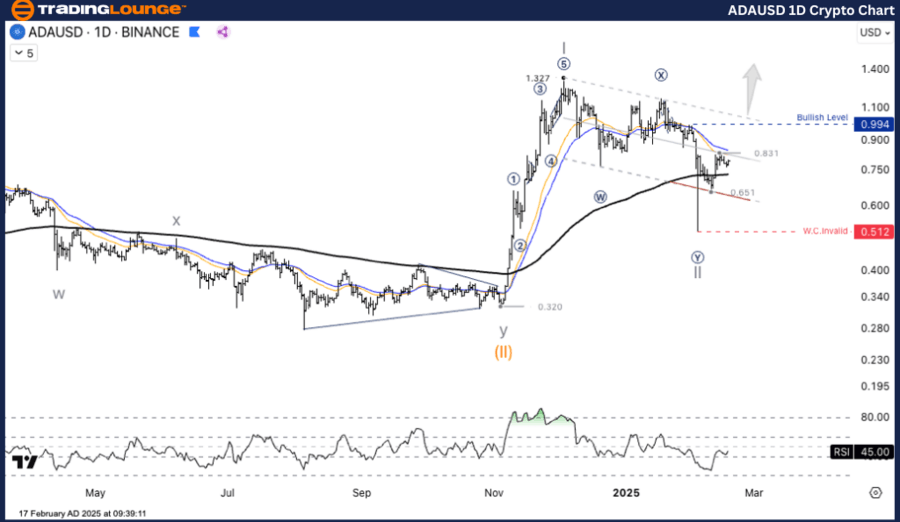The image size is (900, 522).
Task: Click the ADAUSD · 1D · BINANCE symbol title
Action: click(103, 32)
